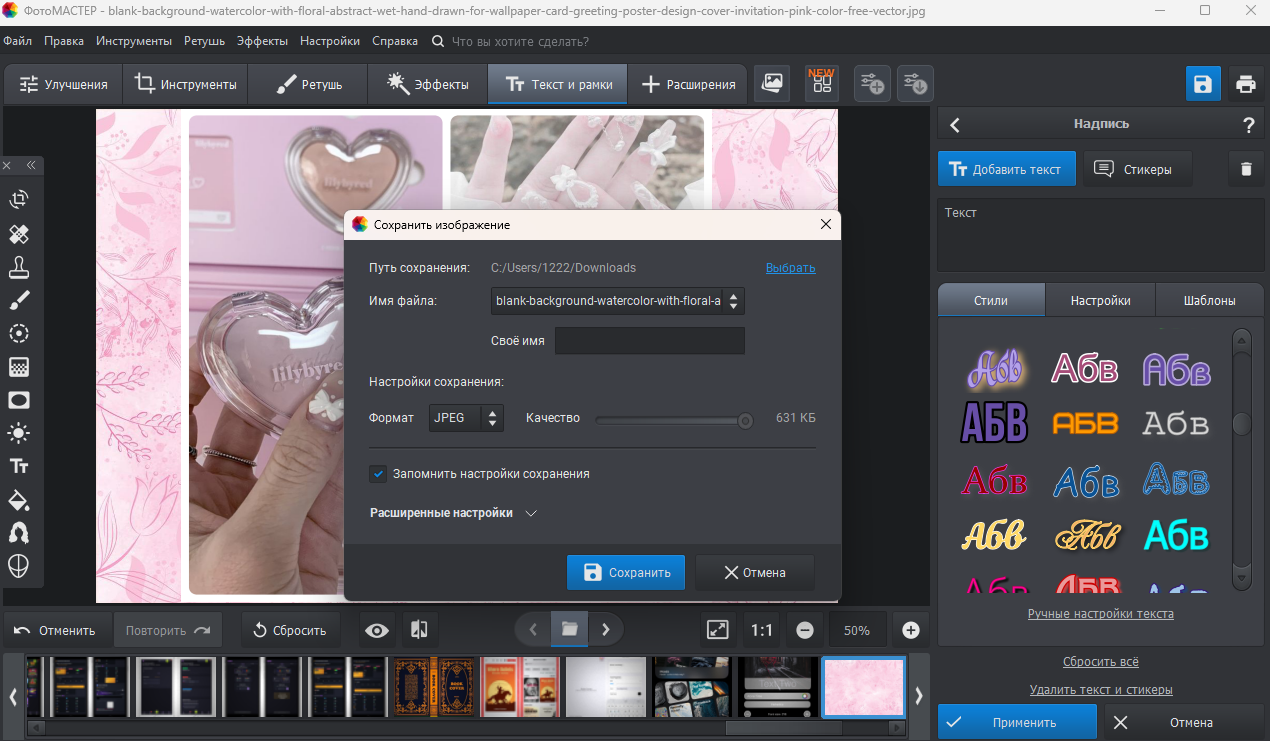This screenshot has height=741, width=1270.
Task: Go back from the Надпись panel
Action: [955, 125]
